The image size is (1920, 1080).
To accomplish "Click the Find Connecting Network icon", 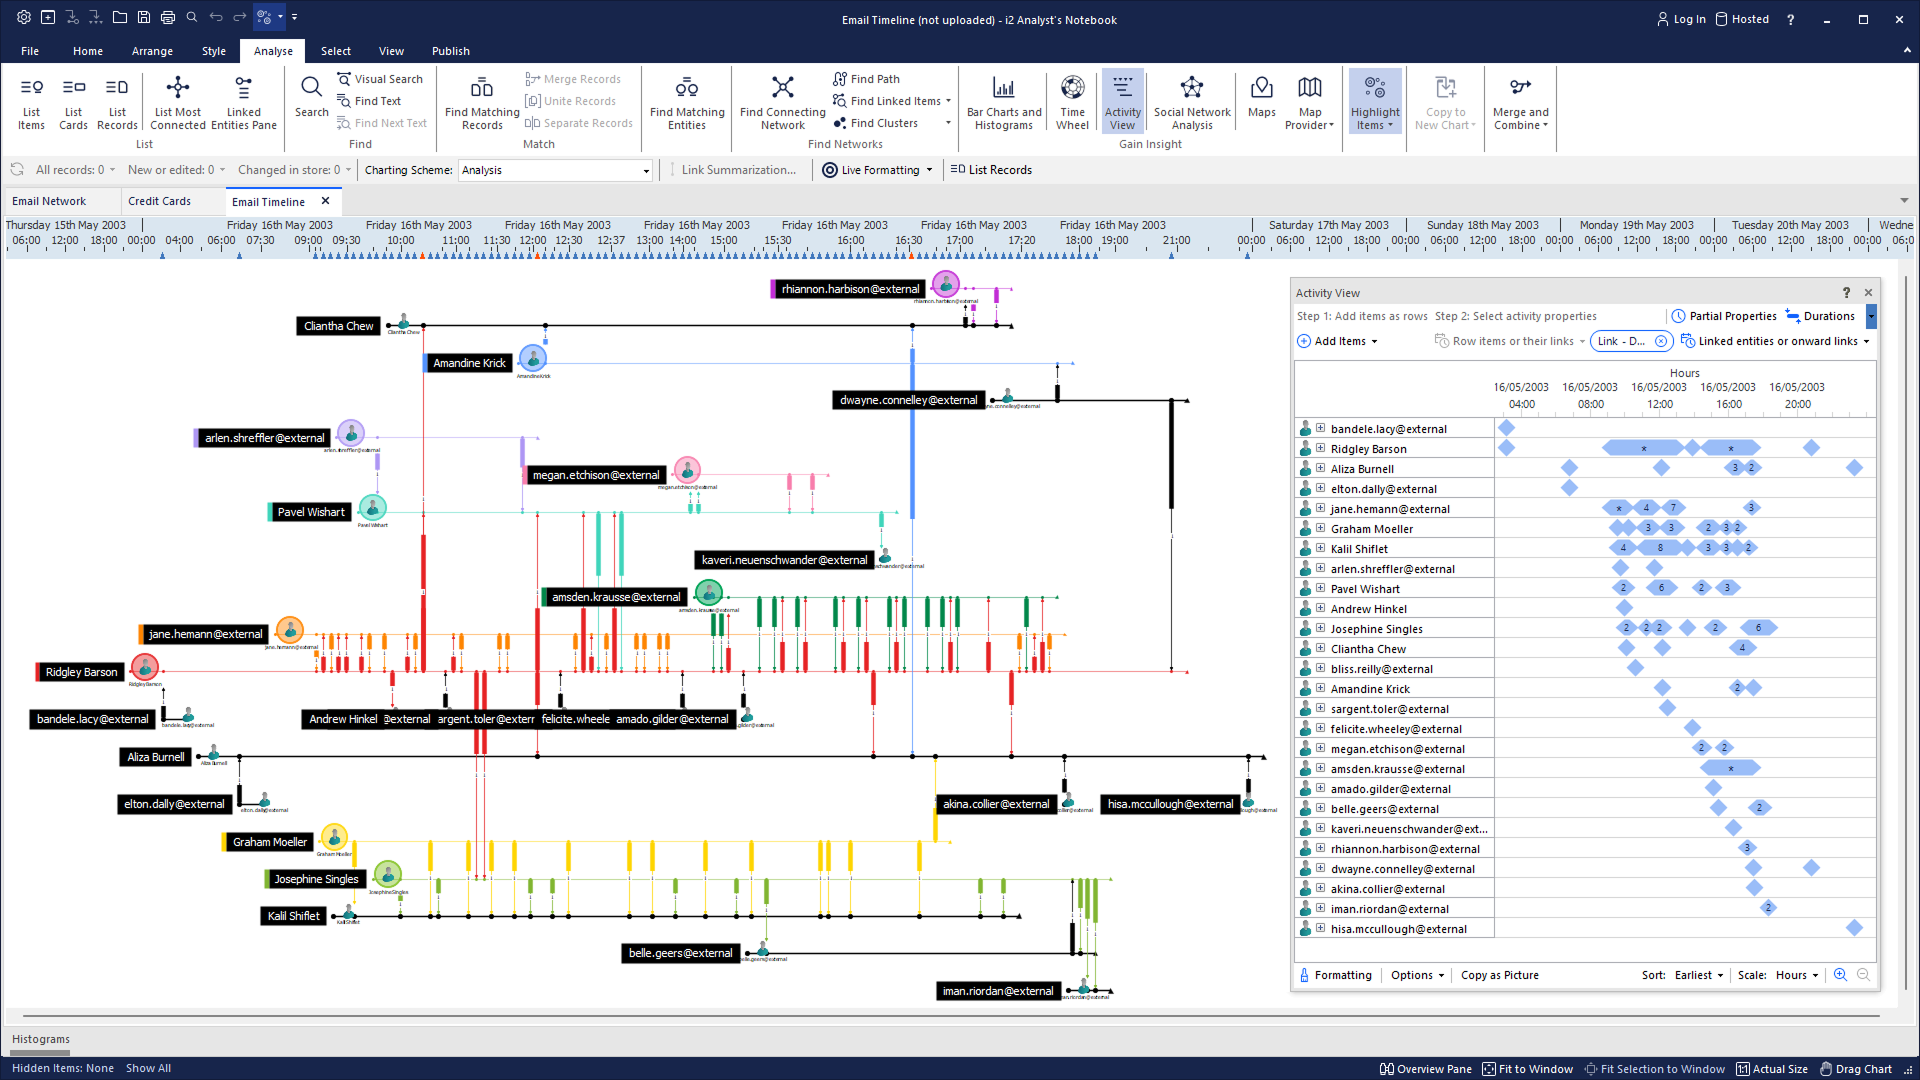I will tap(782, 88).
